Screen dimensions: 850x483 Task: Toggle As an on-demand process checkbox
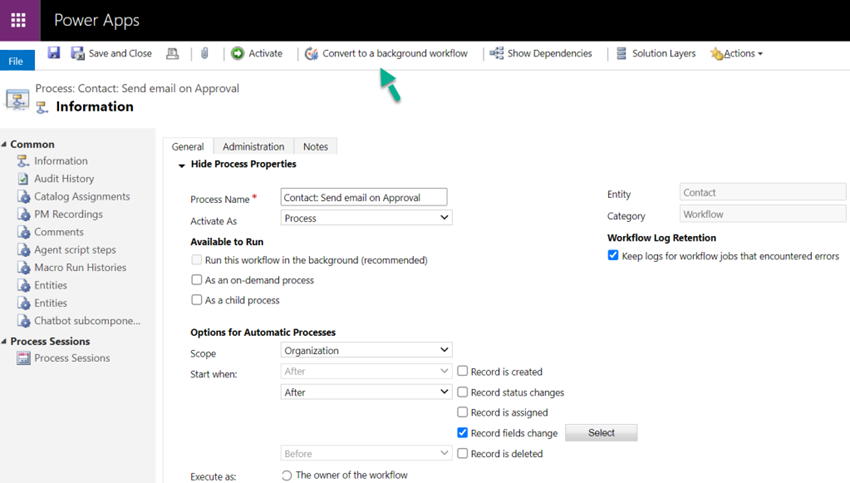point(196,280)
